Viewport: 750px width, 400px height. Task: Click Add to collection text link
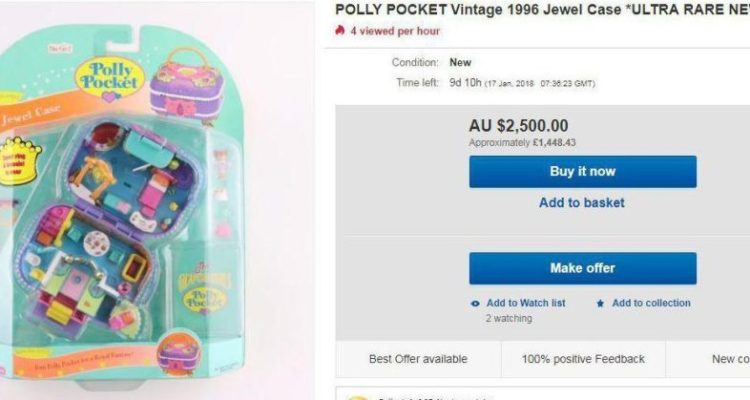651,303
